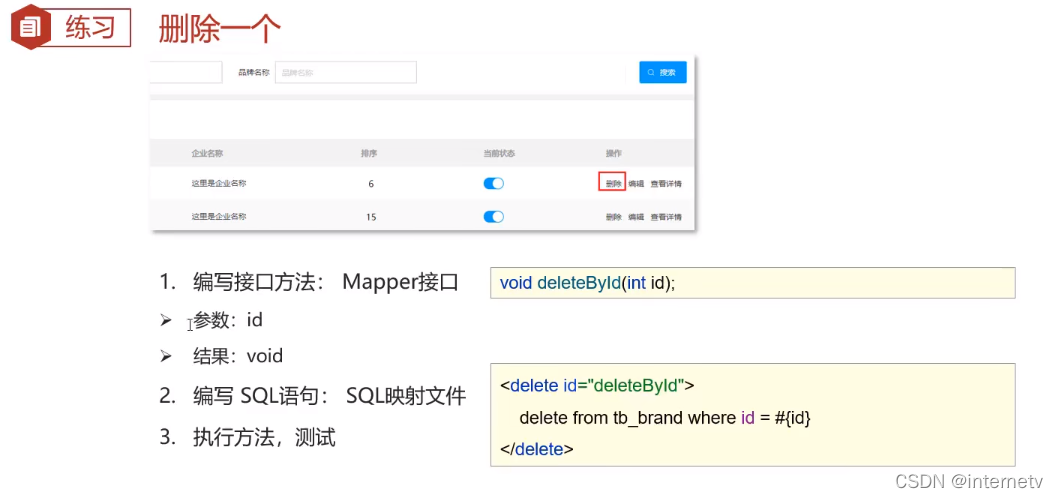Click 这里是企业名称 in the row with 6

pyautogui.click(x=219, y=183)
